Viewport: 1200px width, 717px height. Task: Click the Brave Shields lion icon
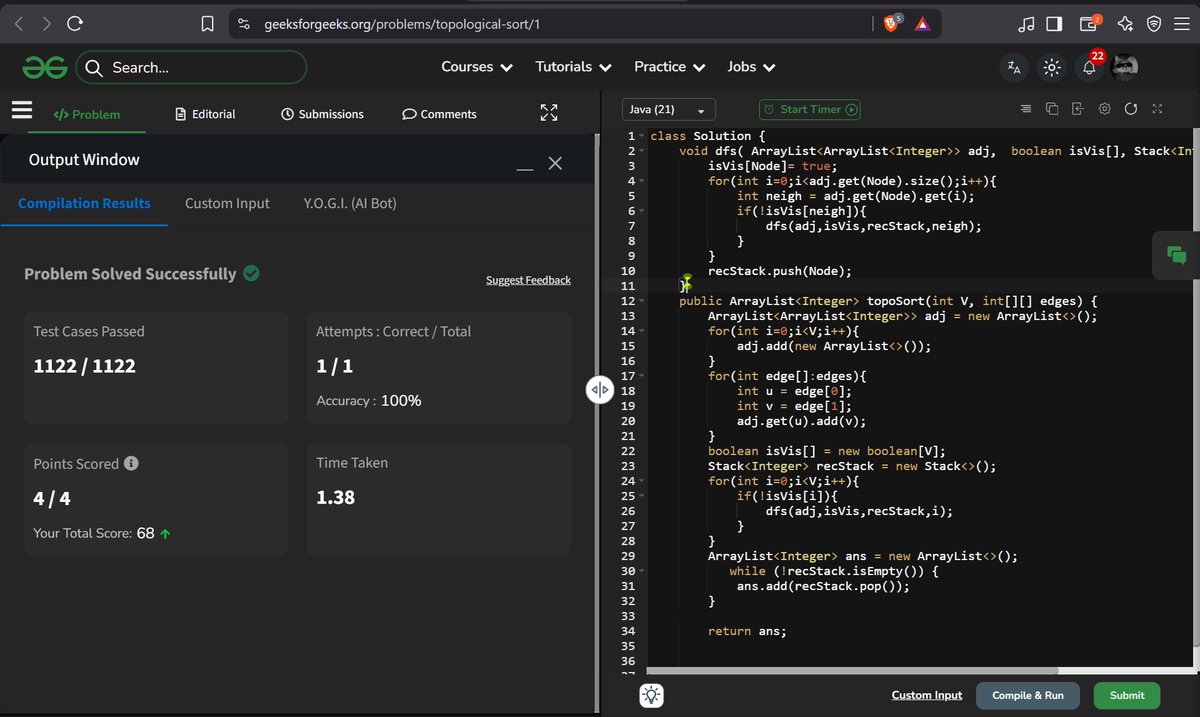[891, 23]
